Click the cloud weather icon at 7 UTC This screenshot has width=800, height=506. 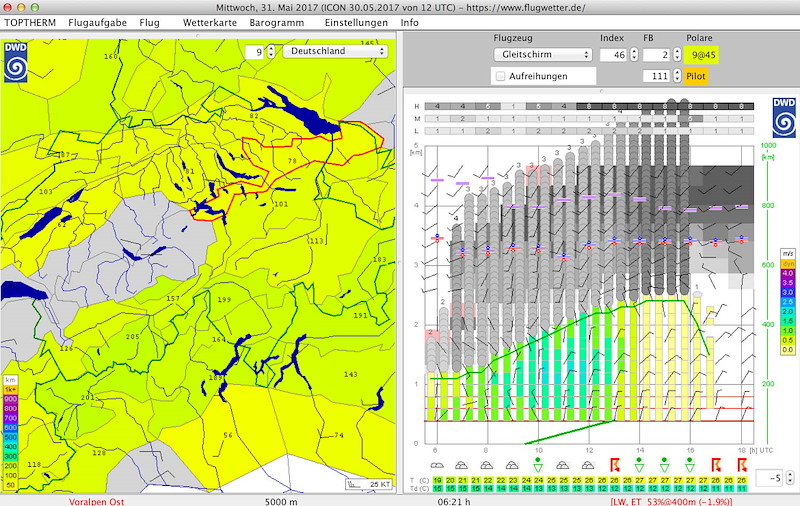tap(461, 465)
